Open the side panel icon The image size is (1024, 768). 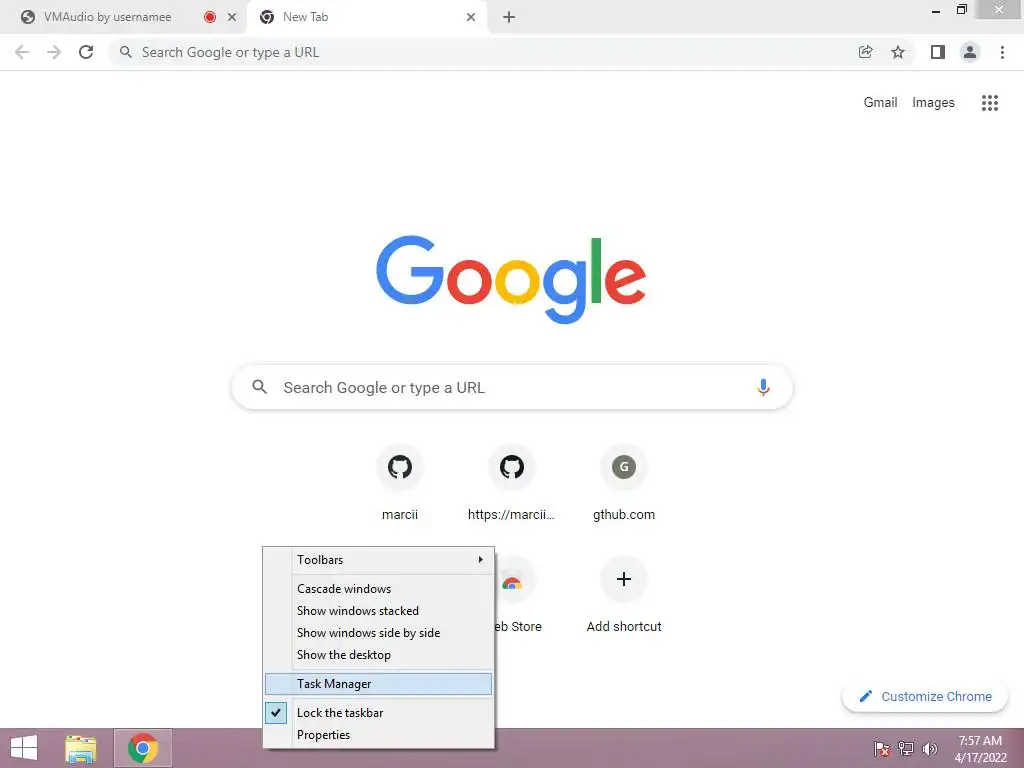point(938,52)
